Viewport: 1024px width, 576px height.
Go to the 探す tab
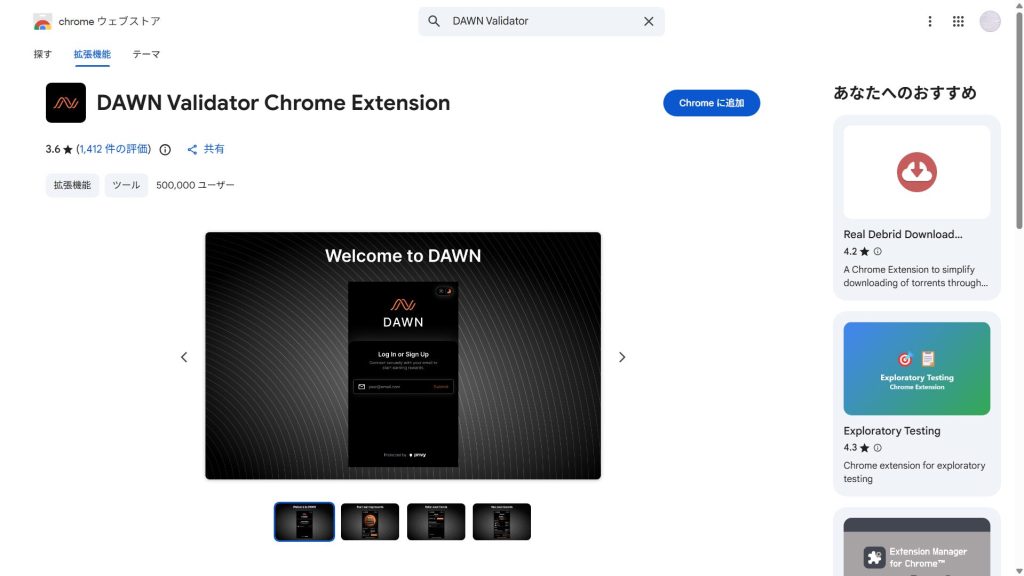click(x=42, y=54)
